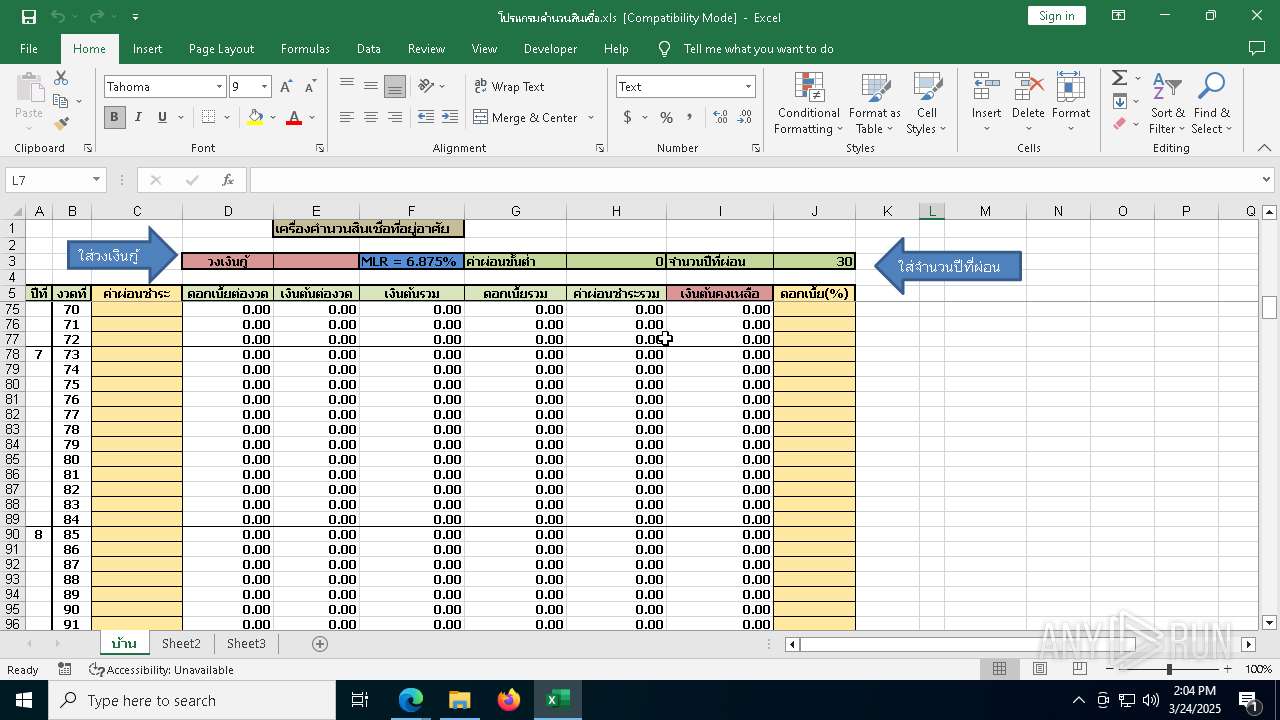Expand the Name Box dropdown

tap(97, 180)
